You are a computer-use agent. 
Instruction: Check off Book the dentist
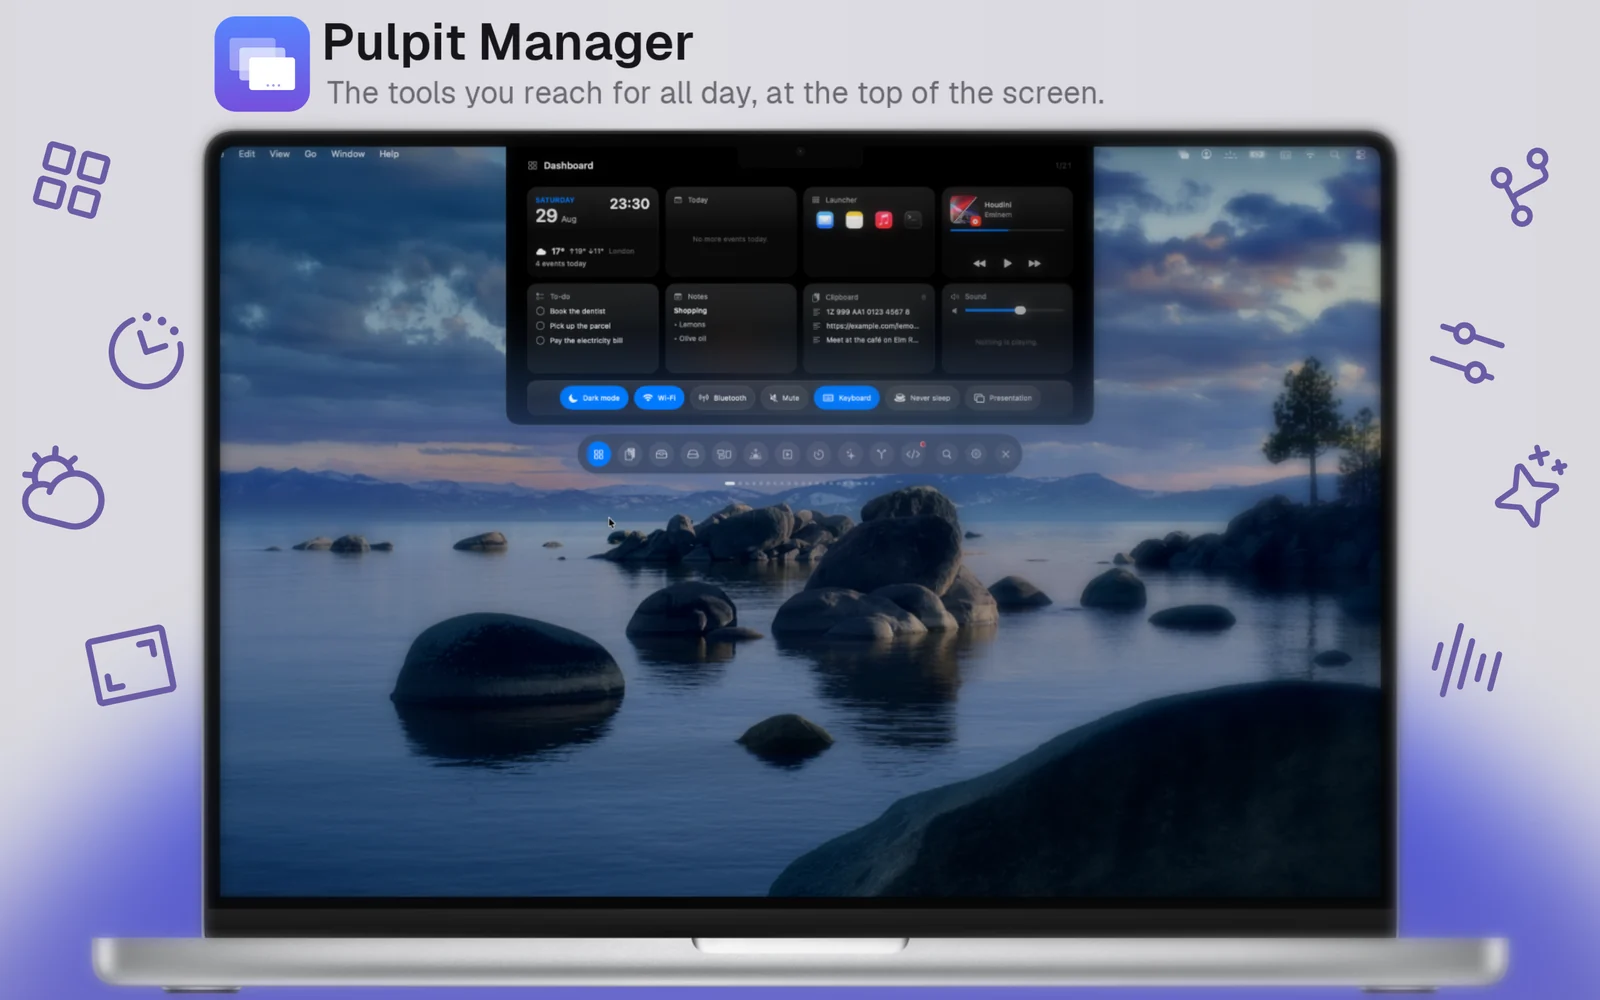541,311
